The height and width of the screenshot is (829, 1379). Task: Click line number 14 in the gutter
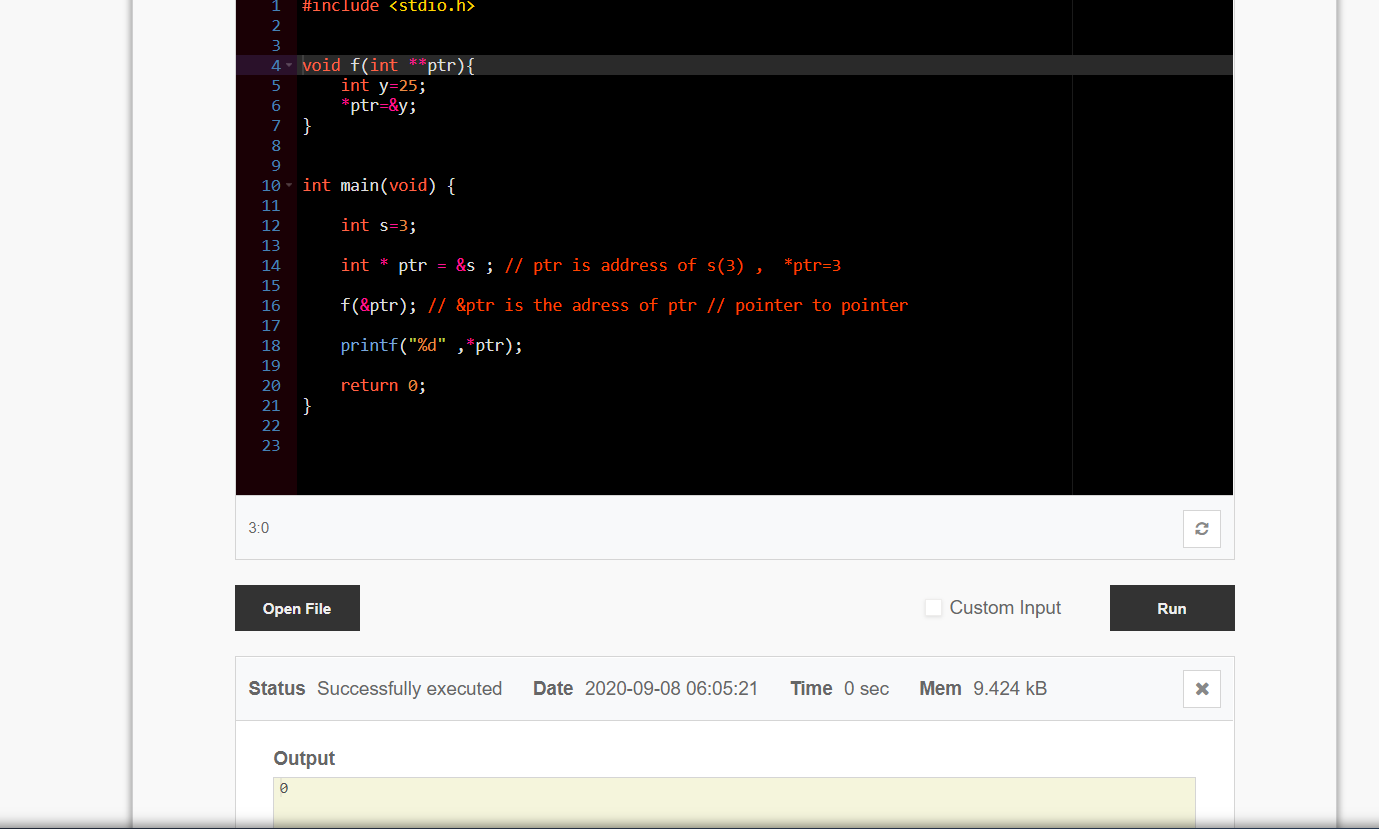271,265
